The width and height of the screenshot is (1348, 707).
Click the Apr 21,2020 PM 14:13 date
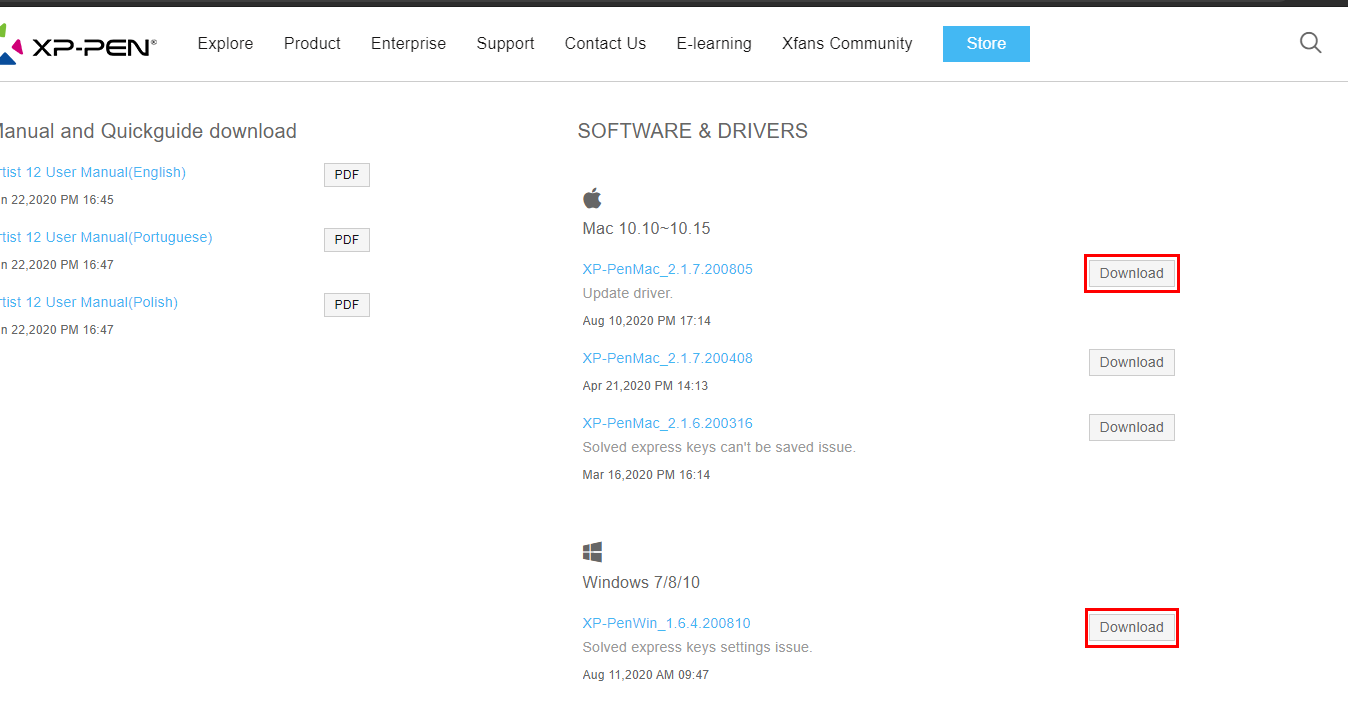pyautogui.click(x=645, y=386)
